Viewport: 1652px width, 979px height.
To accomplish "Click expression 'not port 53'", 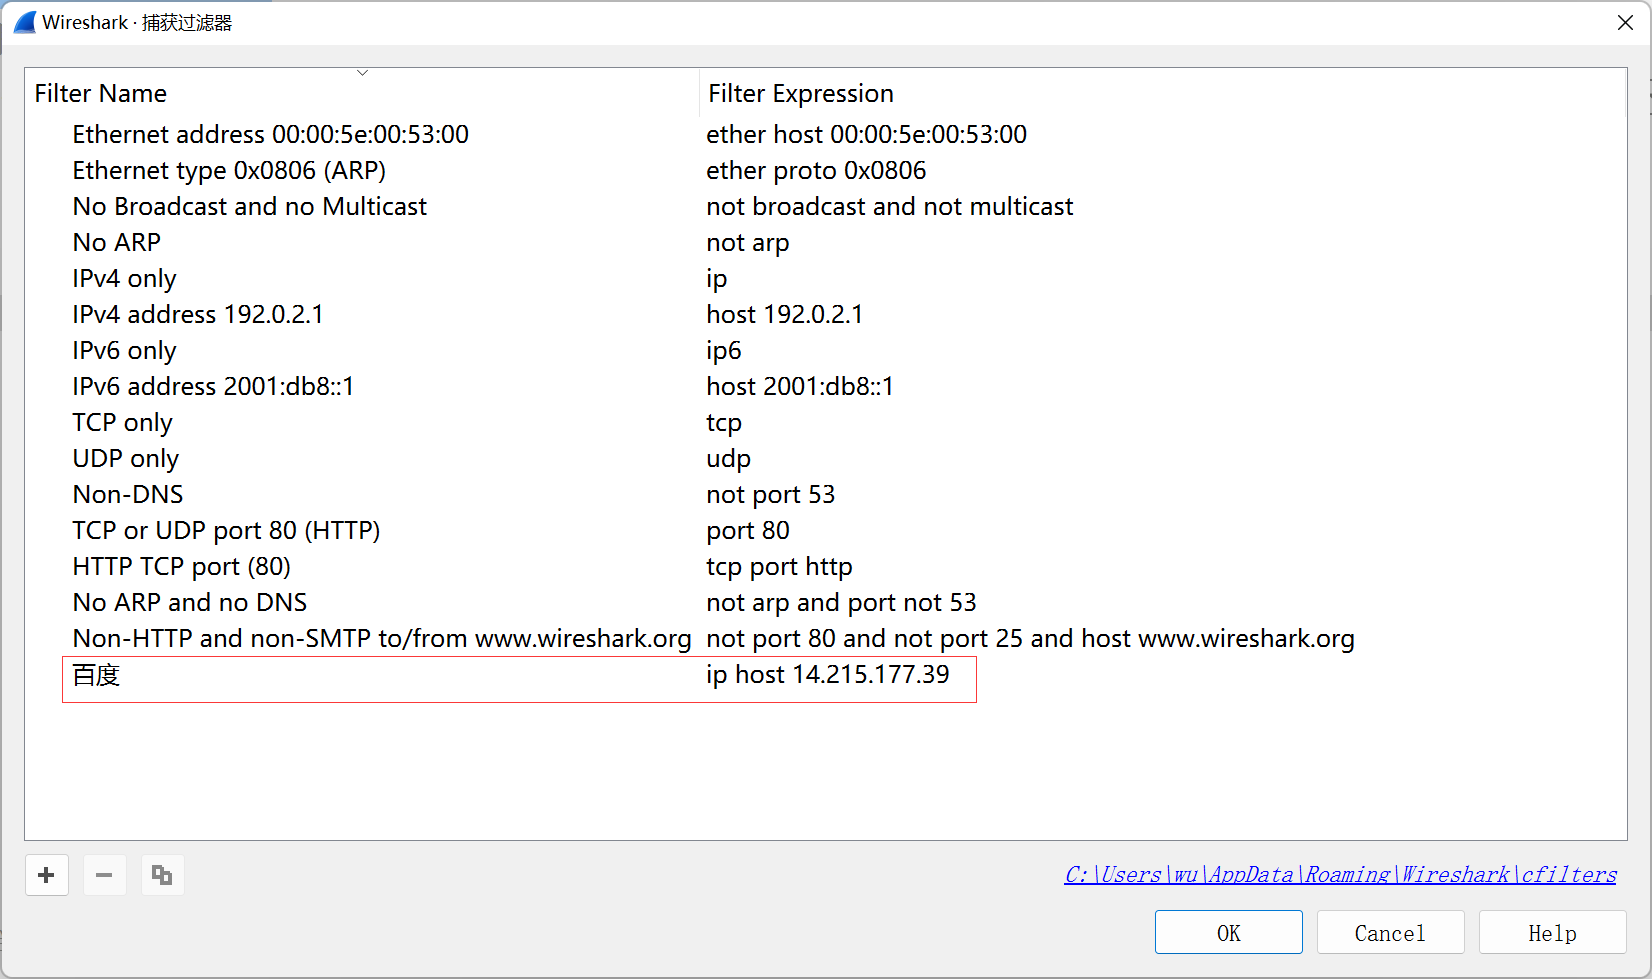I will [770, 495].
